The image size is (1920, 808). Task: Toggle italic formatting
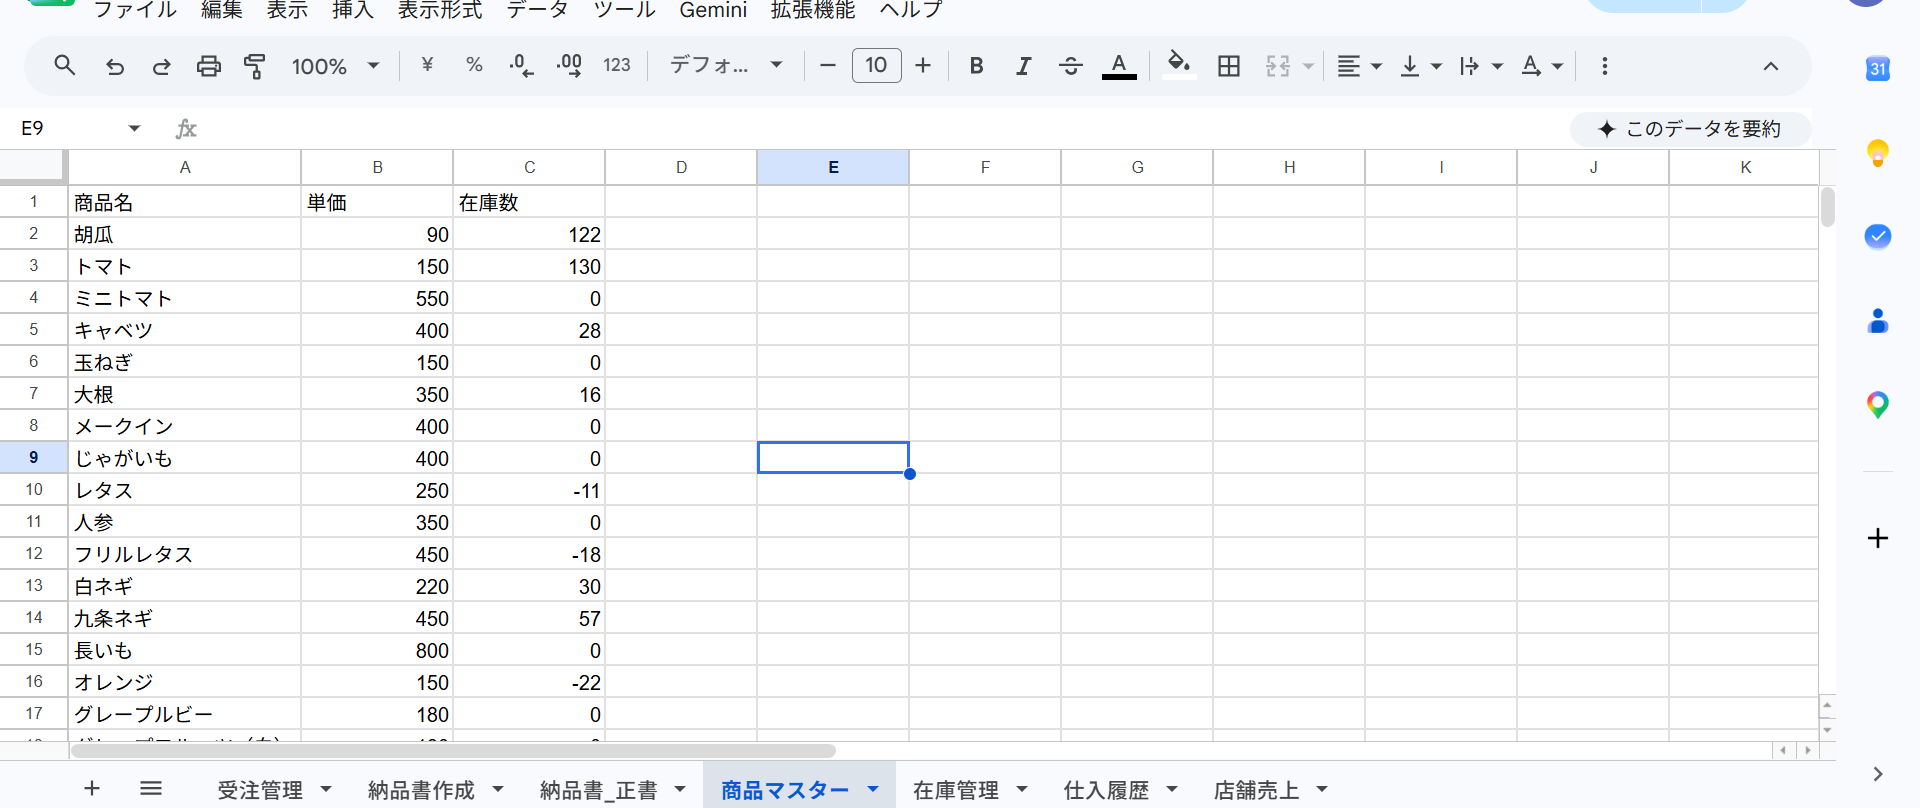[x=1023, y=66]
